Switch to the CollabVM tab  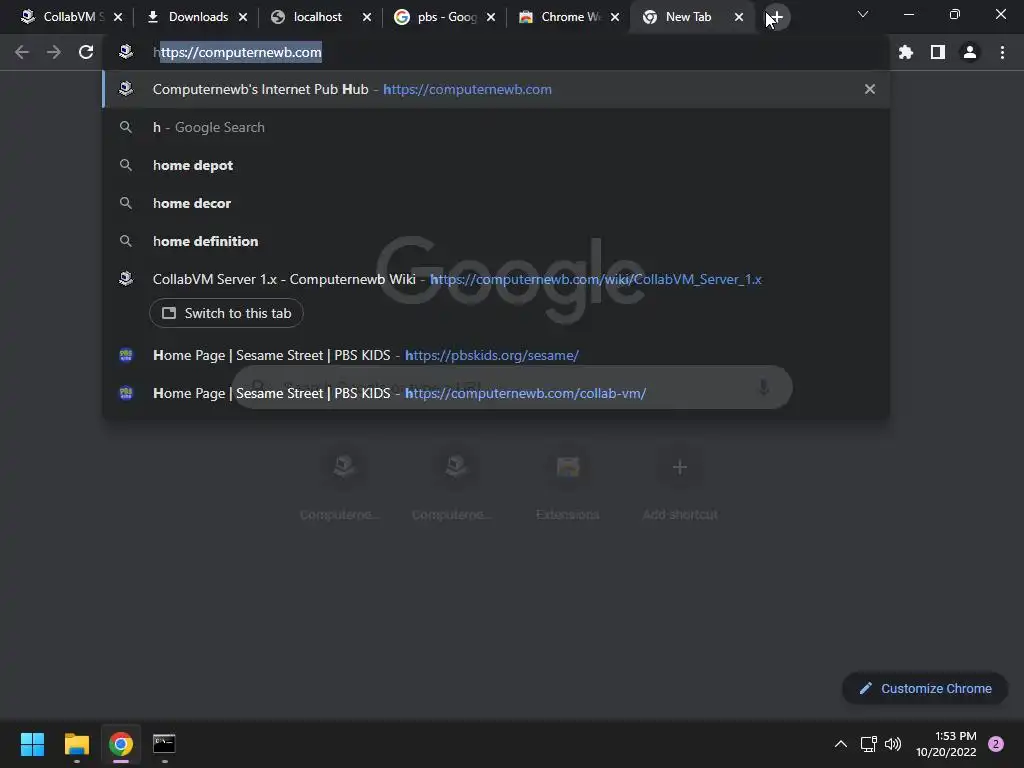tap(62, 17)
